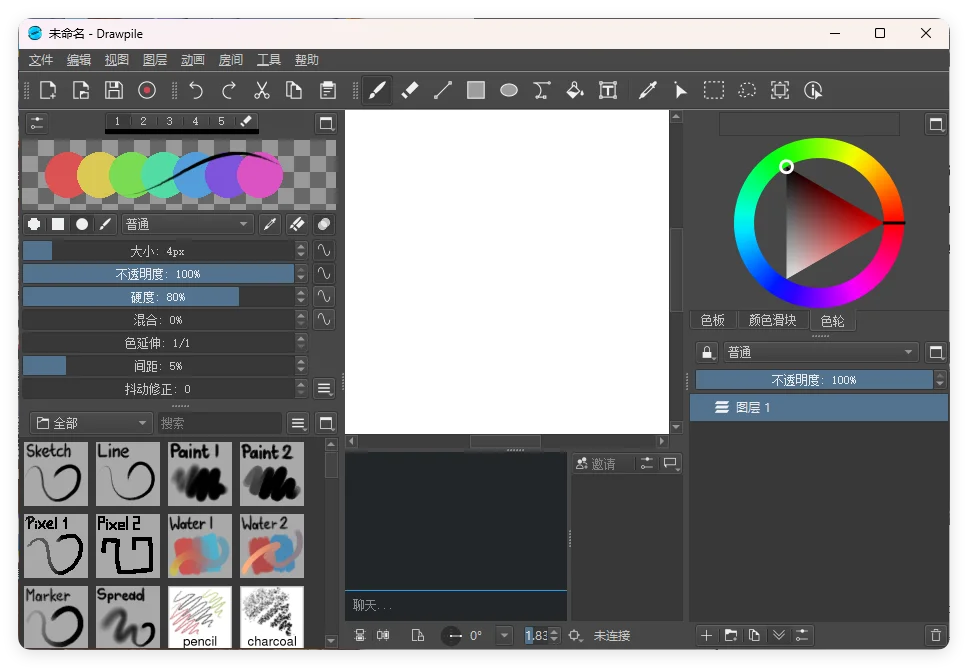Viewport: 968px width, 668px height.
Task: Select the charcoal brush preset
Action: [271, 616]
